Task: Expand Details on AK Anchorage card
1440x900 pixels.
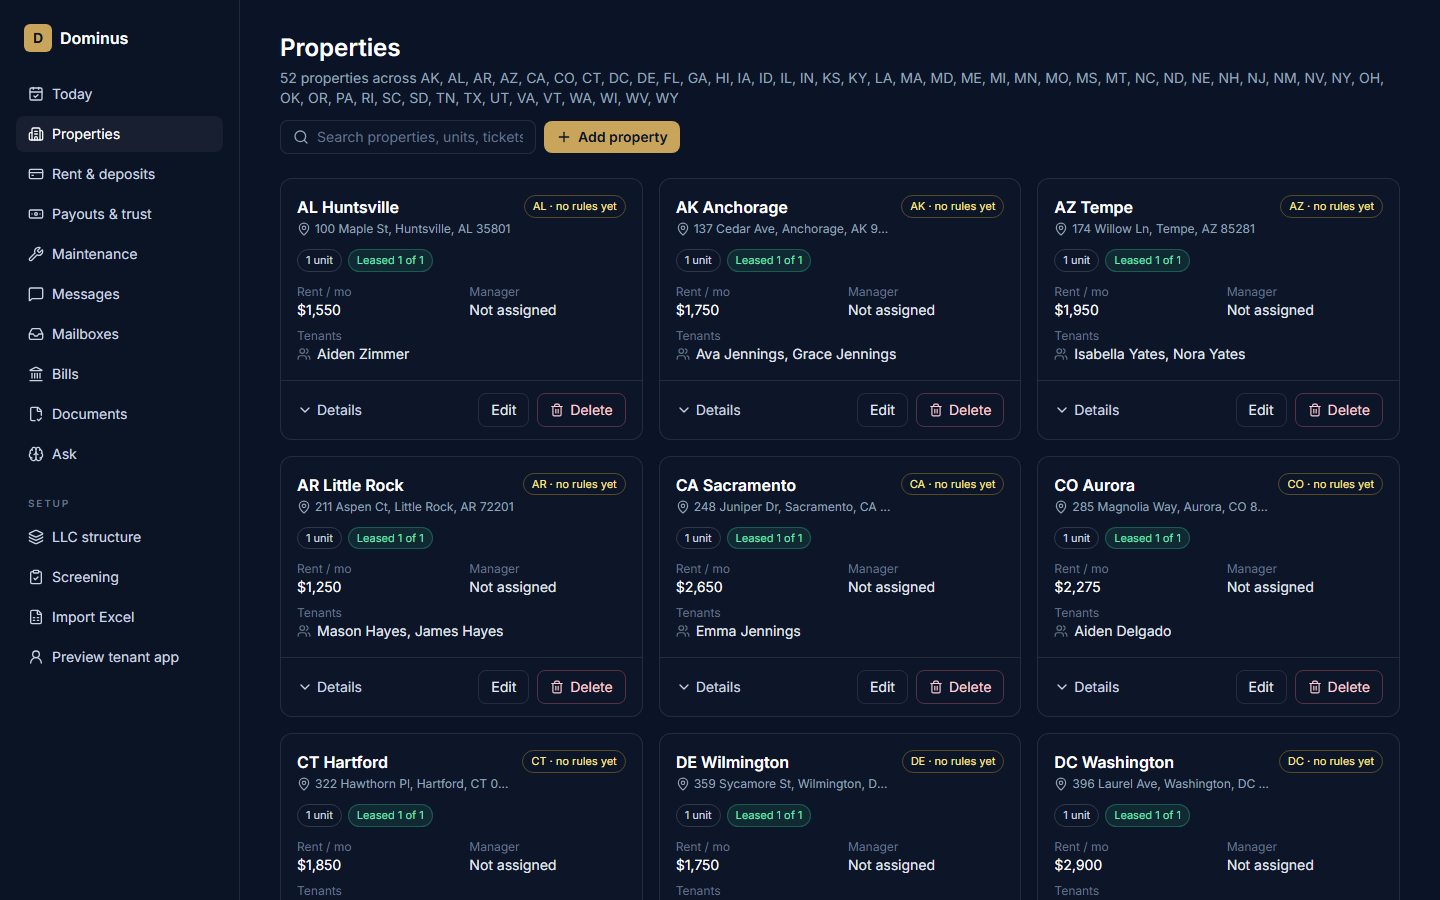Action: 709,410
